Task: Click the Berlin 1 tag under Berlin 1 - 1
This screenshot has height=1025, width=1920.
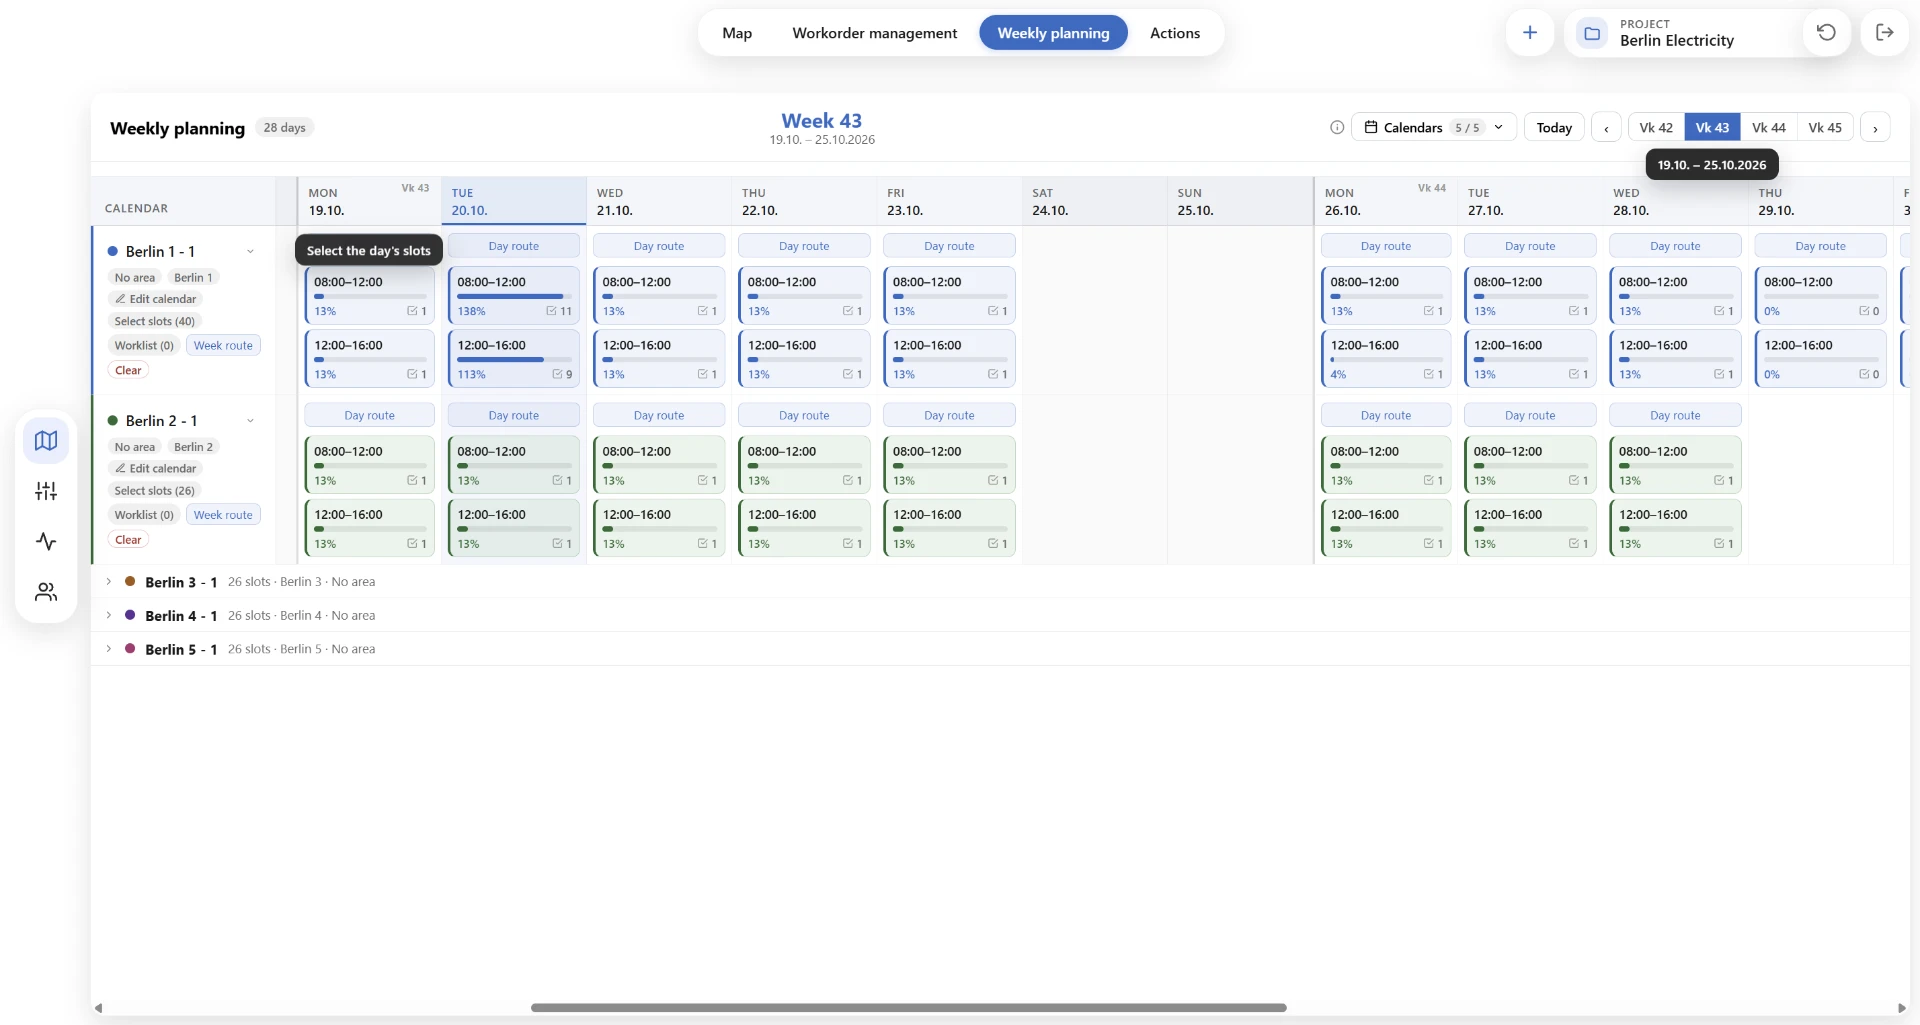Action: [193, 278]
